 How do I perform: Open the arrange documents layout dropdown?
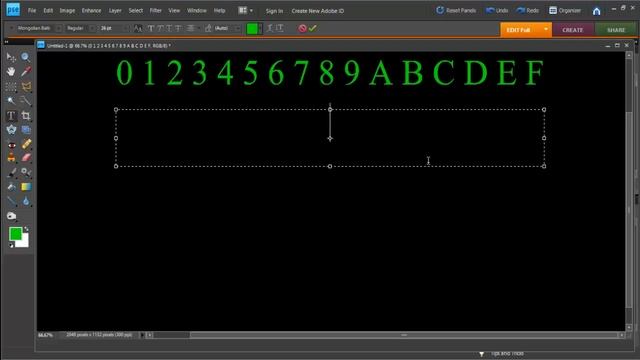coord(245,10)
